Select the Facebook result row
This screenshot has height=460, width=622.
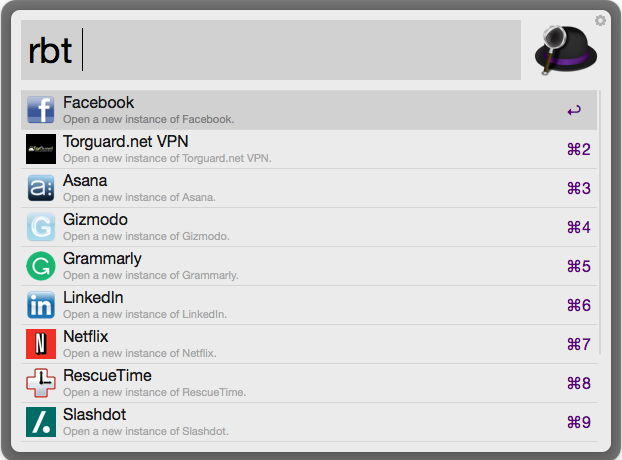point(300,110)
